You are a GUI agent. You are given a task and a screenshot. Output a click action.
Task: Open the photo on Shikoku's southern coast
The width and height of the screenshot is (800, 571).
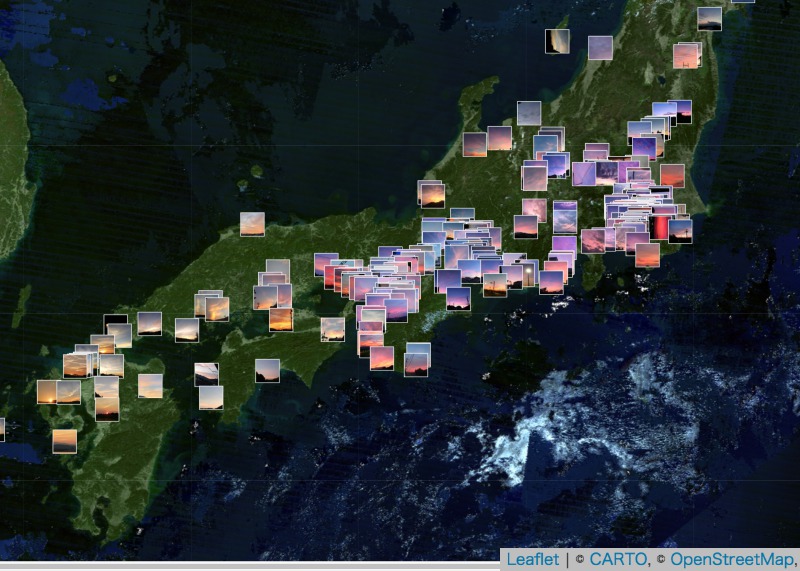[x=267, y=371]
